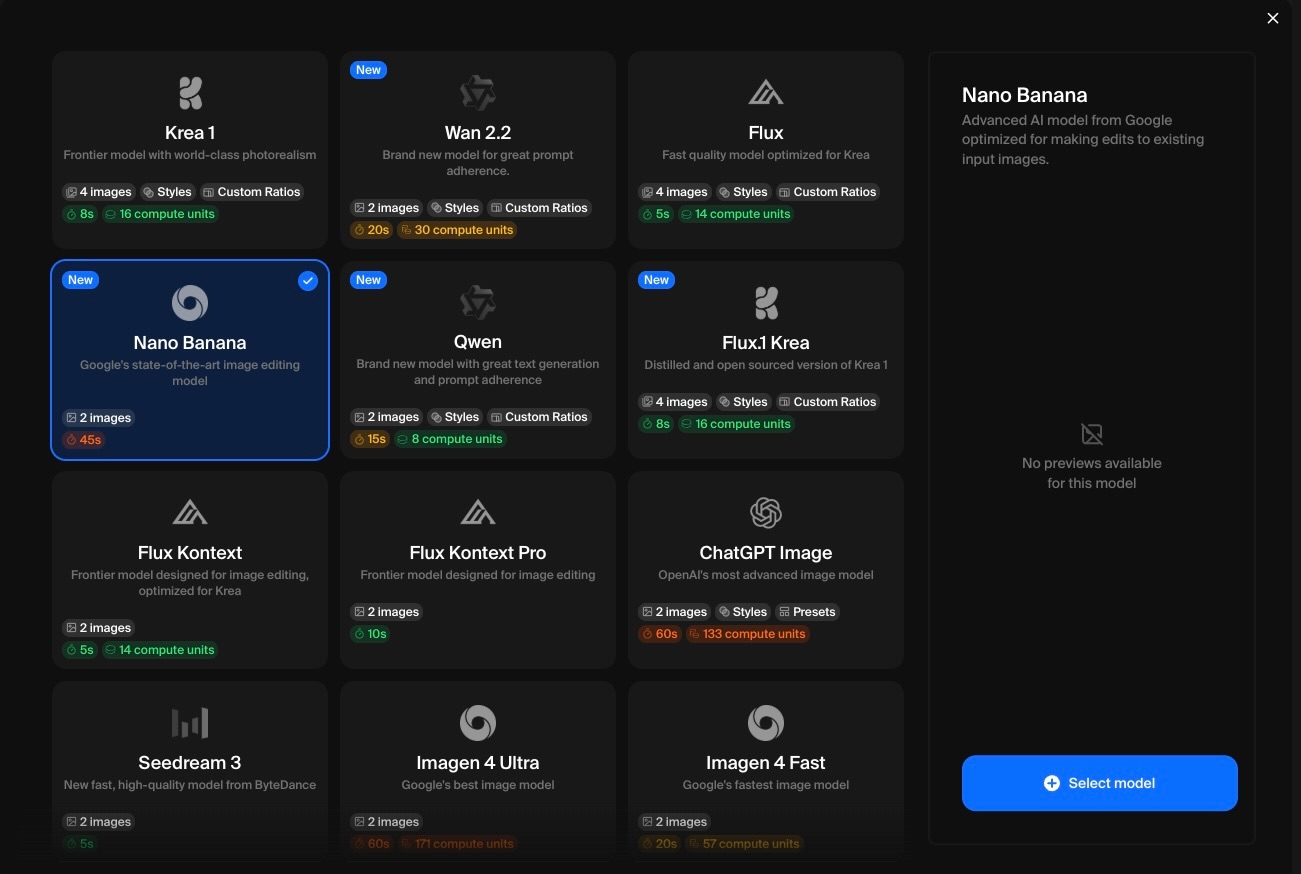Click Qwen's 8 compute units tag
This screenshot has width=1301, height=874.
[x=450, y=439]
